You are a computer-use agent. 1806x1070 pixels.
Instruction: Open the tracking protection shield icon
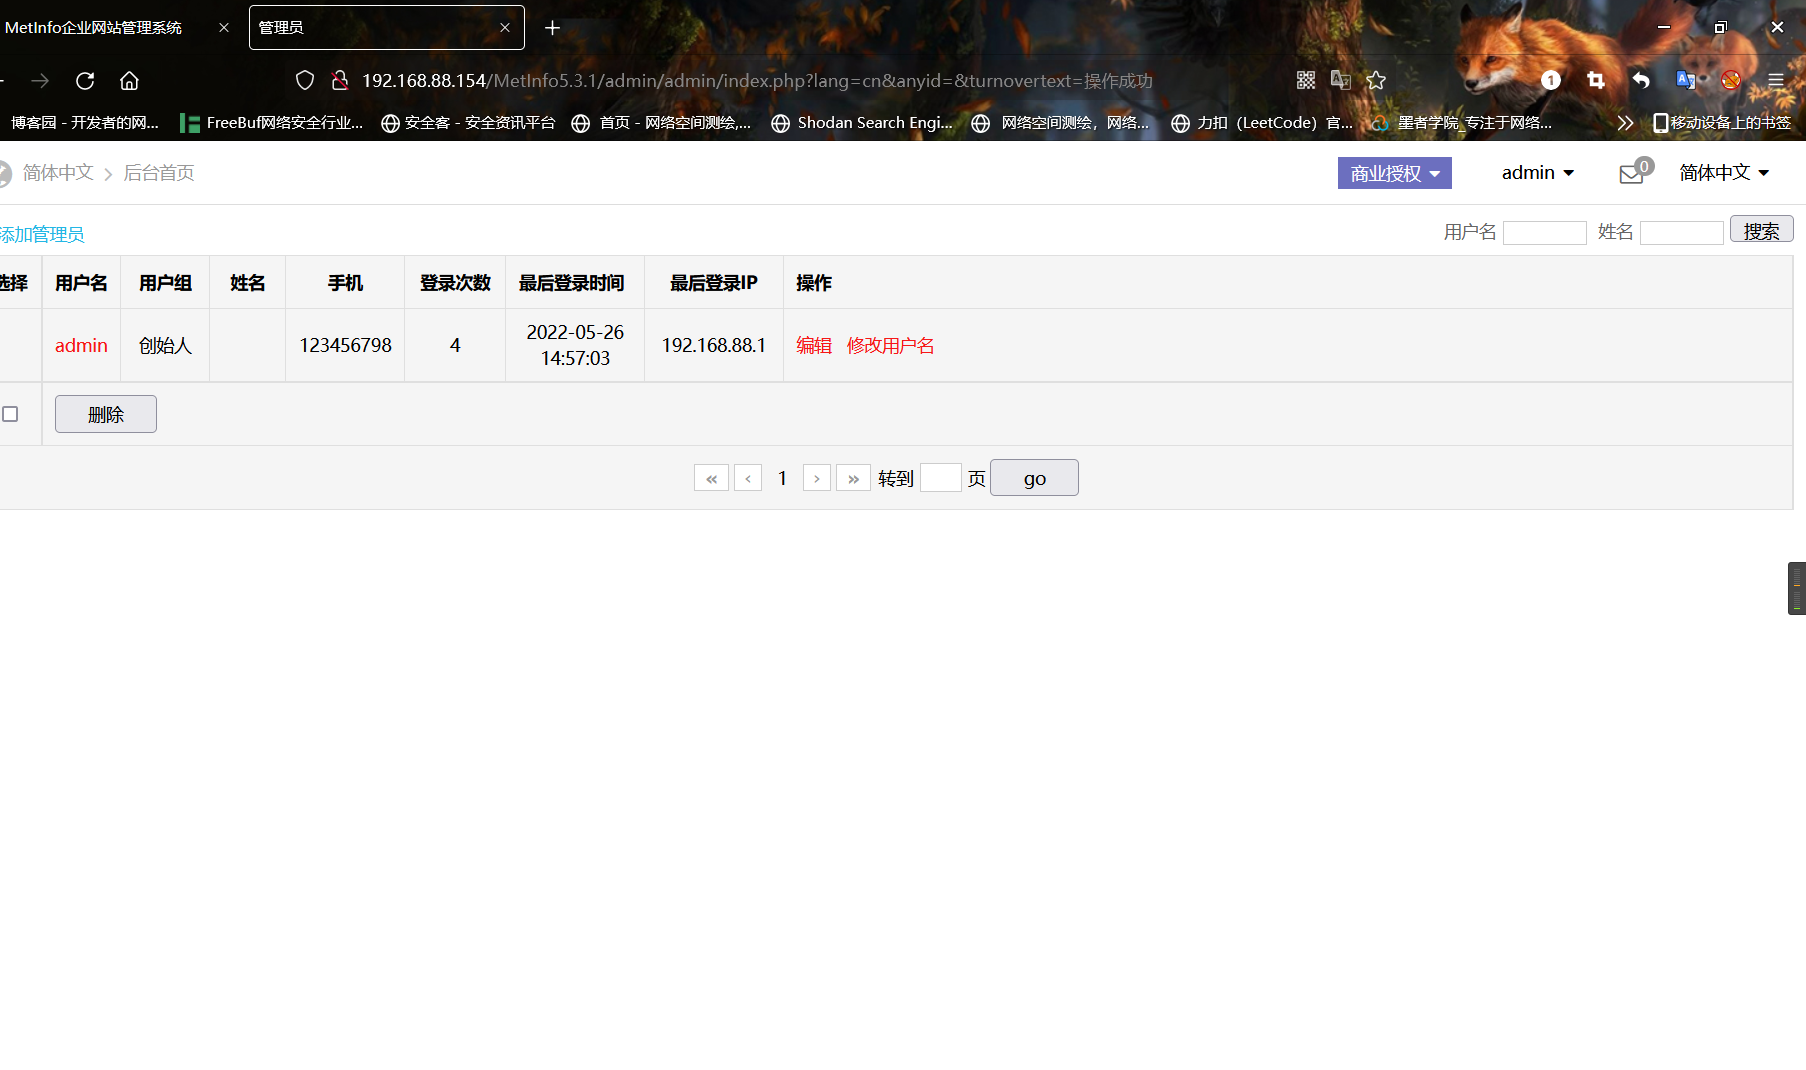pos(305,81)
